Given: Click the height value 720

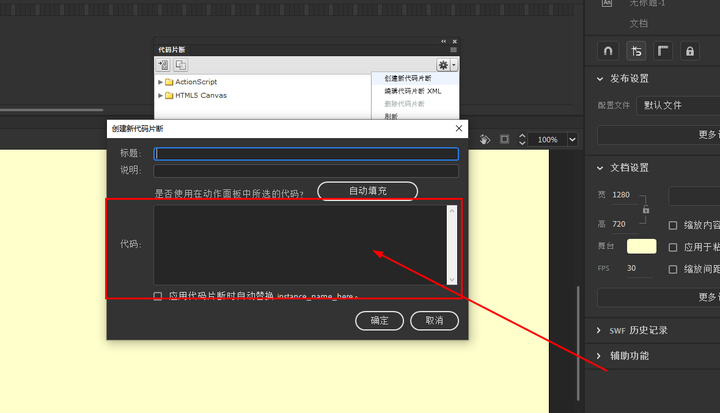Looking at the screenshot, I should click(x=619, y=224).
